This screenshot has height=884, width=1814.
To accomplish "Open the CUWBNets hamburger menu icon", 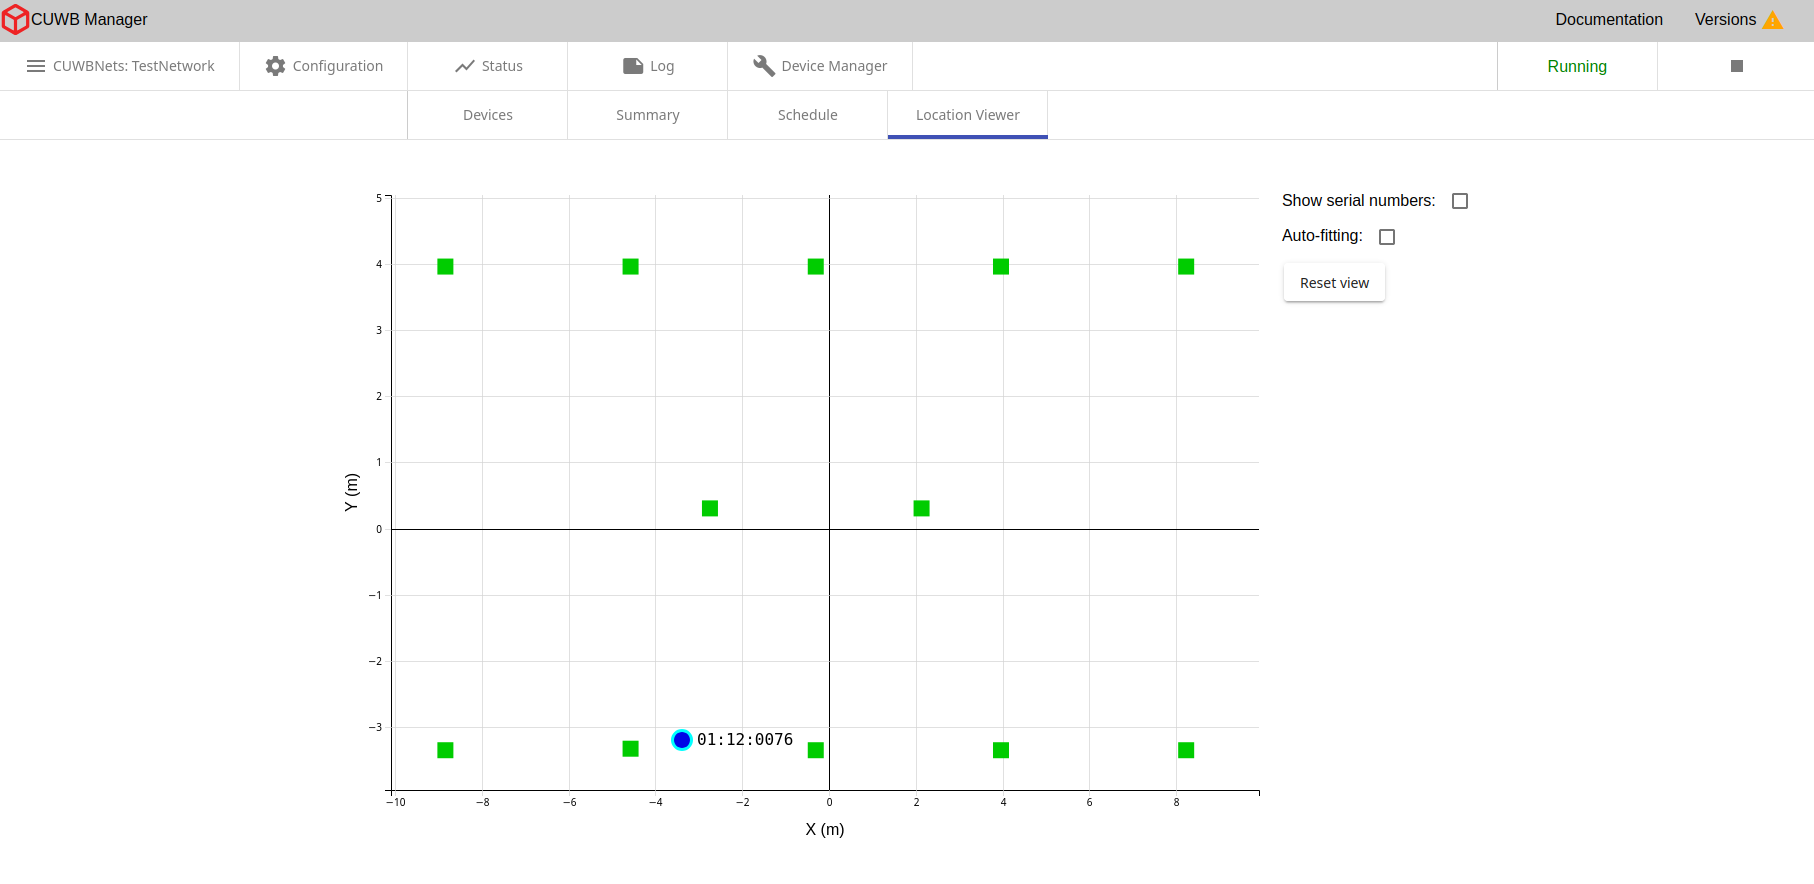I will [x=36, y=66].
